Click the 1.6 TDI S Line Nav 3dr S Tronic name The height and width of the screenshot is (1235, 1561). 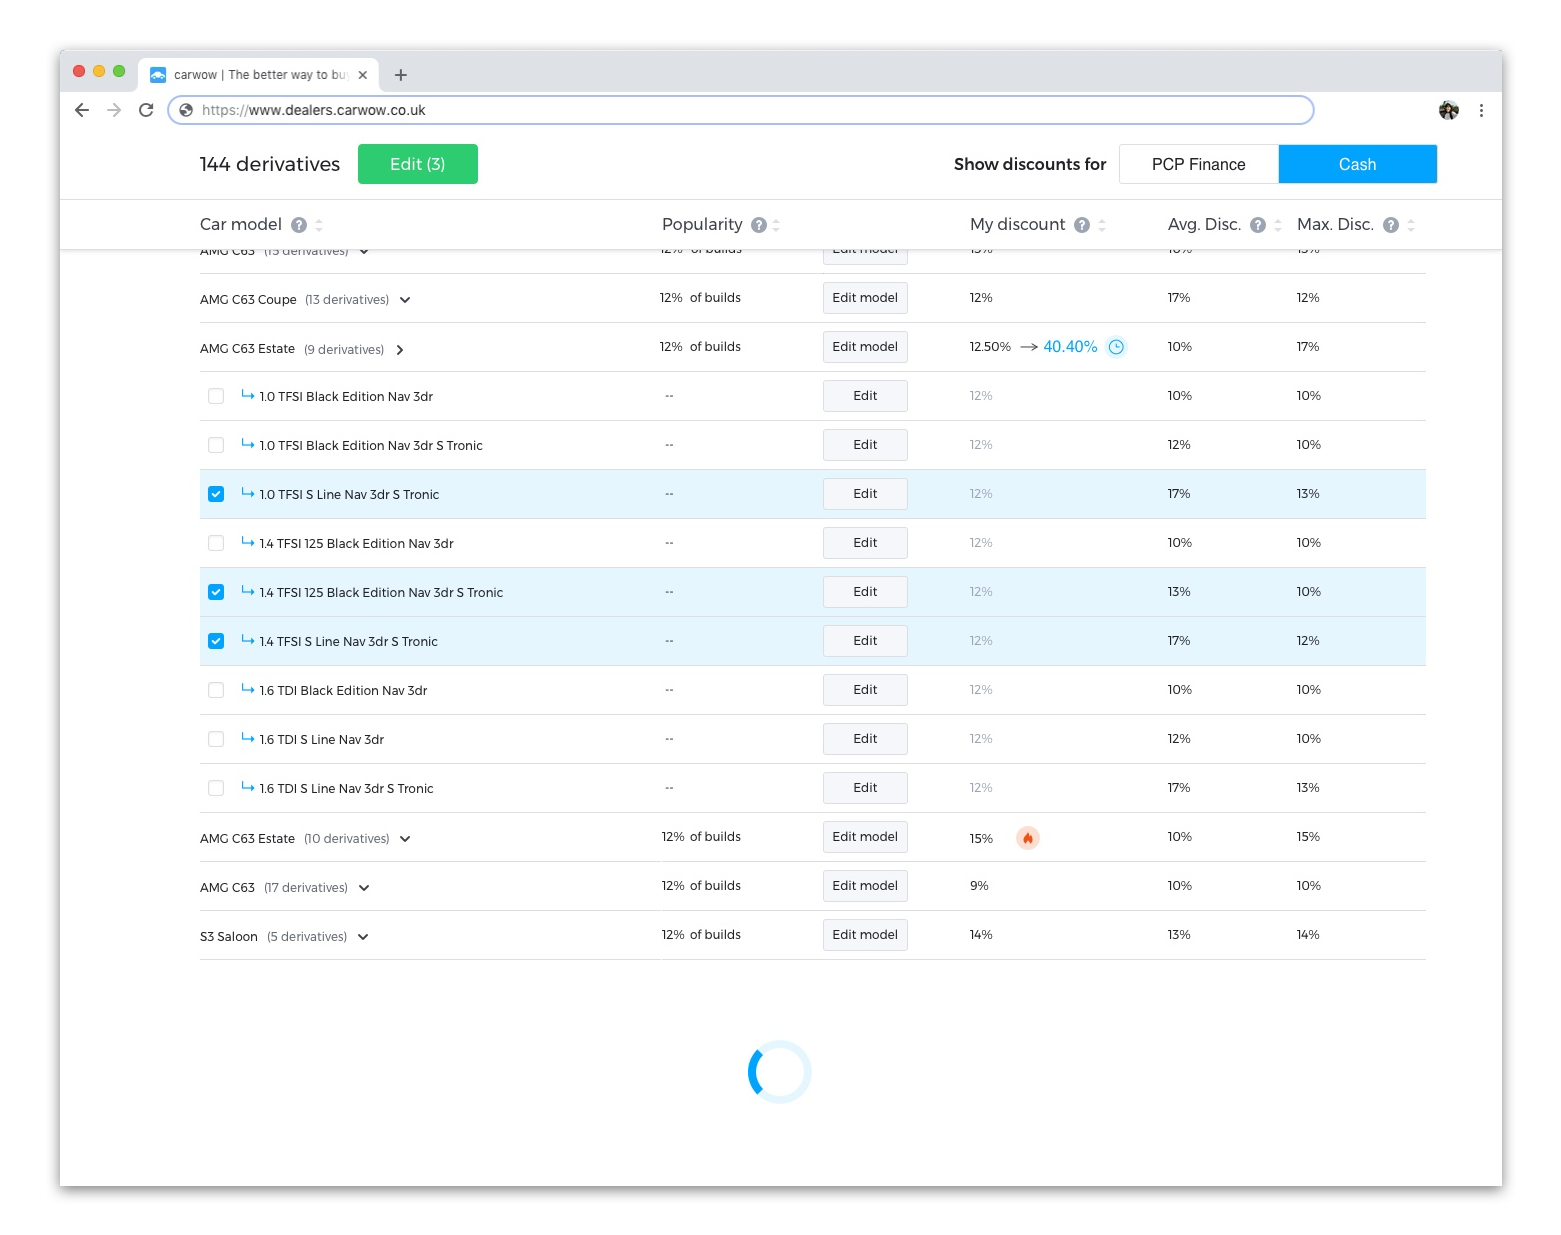[346, 789]
